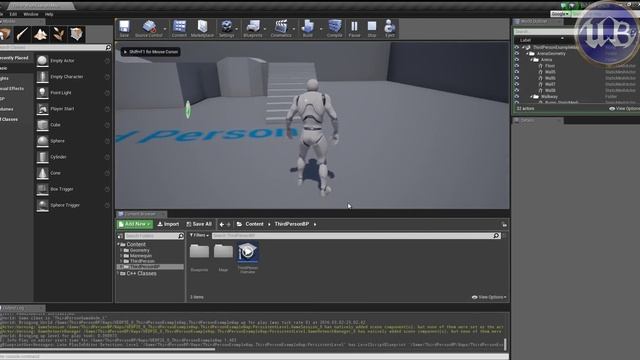Select the Foliage mode icon

[x=58, y=34]
